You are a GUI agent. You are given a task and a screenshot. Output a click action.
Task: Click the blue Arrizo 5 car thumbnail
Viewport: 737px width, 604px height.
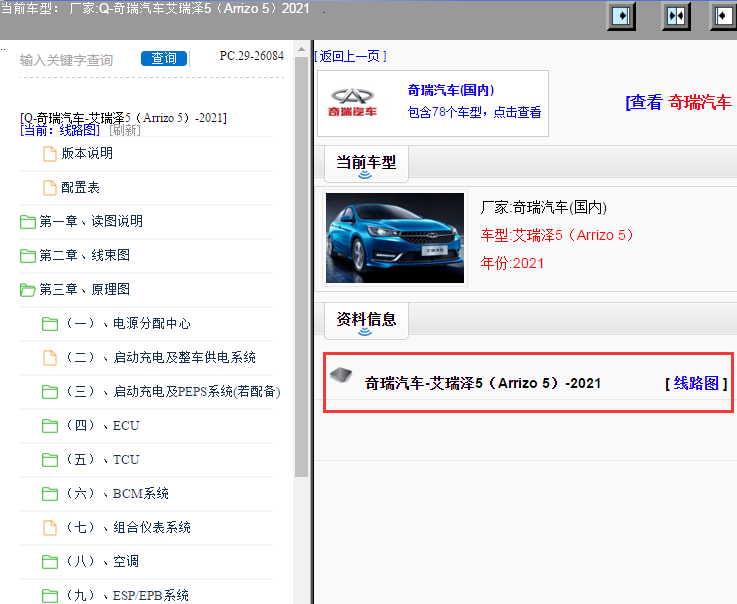[x=395, y=238]
